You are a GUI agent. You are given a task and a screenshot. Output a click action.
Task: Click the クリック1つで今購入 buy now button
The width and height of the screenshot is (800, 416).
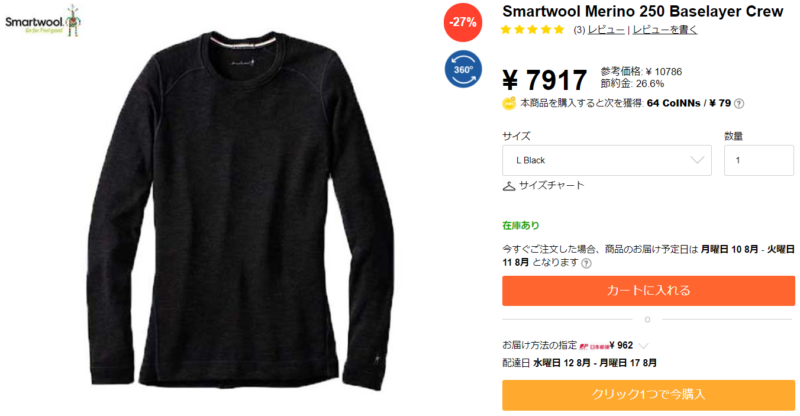pyautogui.click(x=648, y=395)
